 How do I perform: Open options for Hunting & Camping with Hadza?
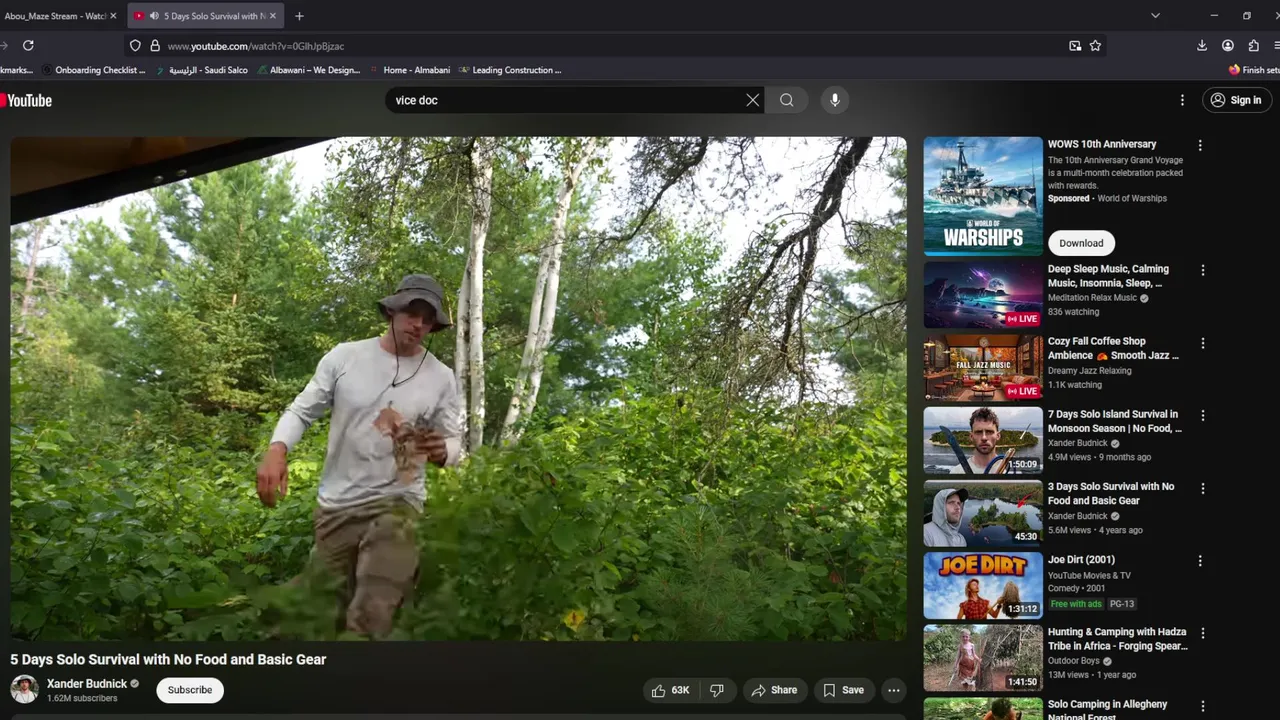pos(1202,633)
